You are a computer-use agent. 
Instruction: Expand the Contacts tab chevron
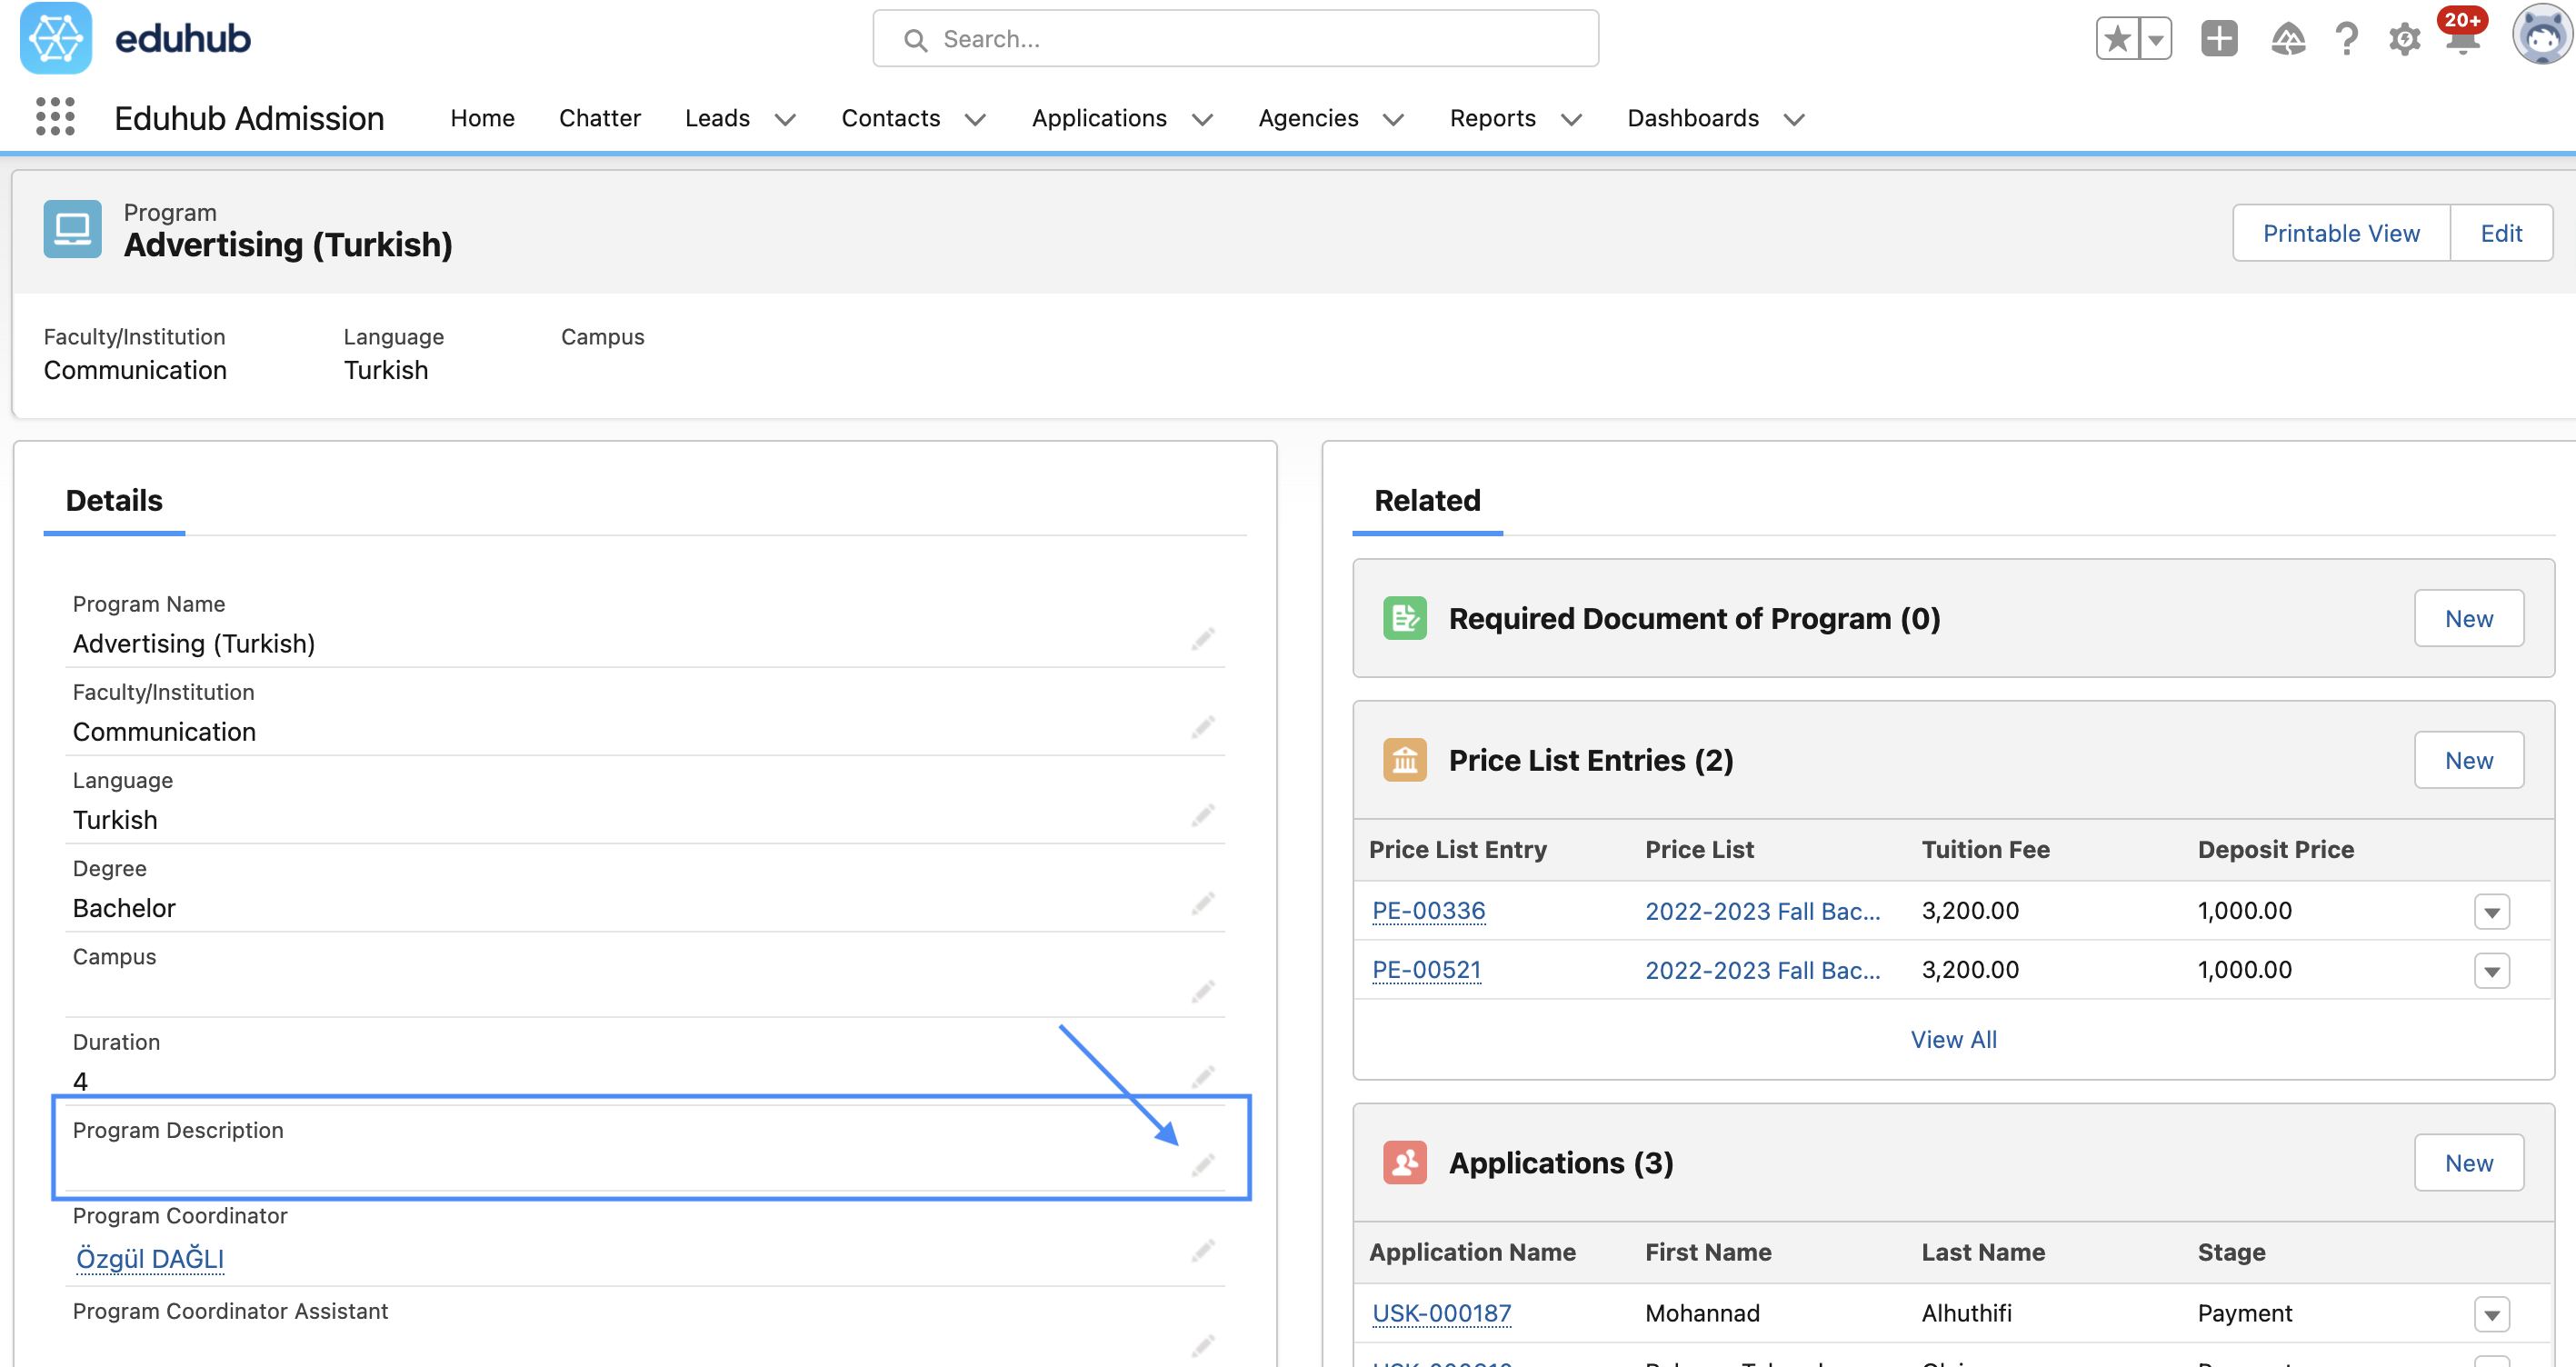[x=976, y=119]
